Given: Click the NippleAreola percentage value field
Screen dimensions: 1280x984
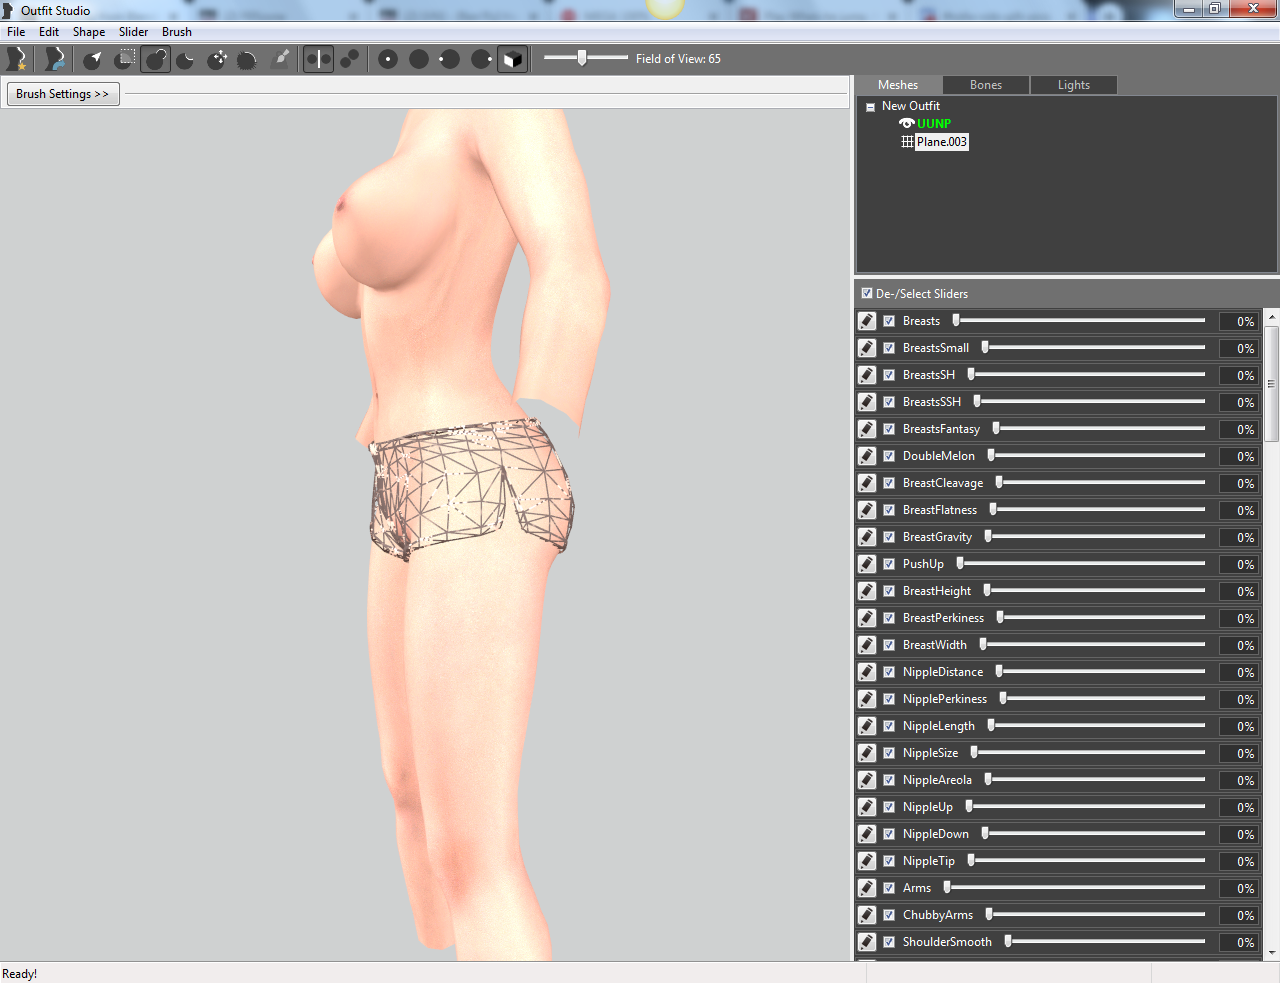Looking at the screenshot, I should click(1238, 780).
